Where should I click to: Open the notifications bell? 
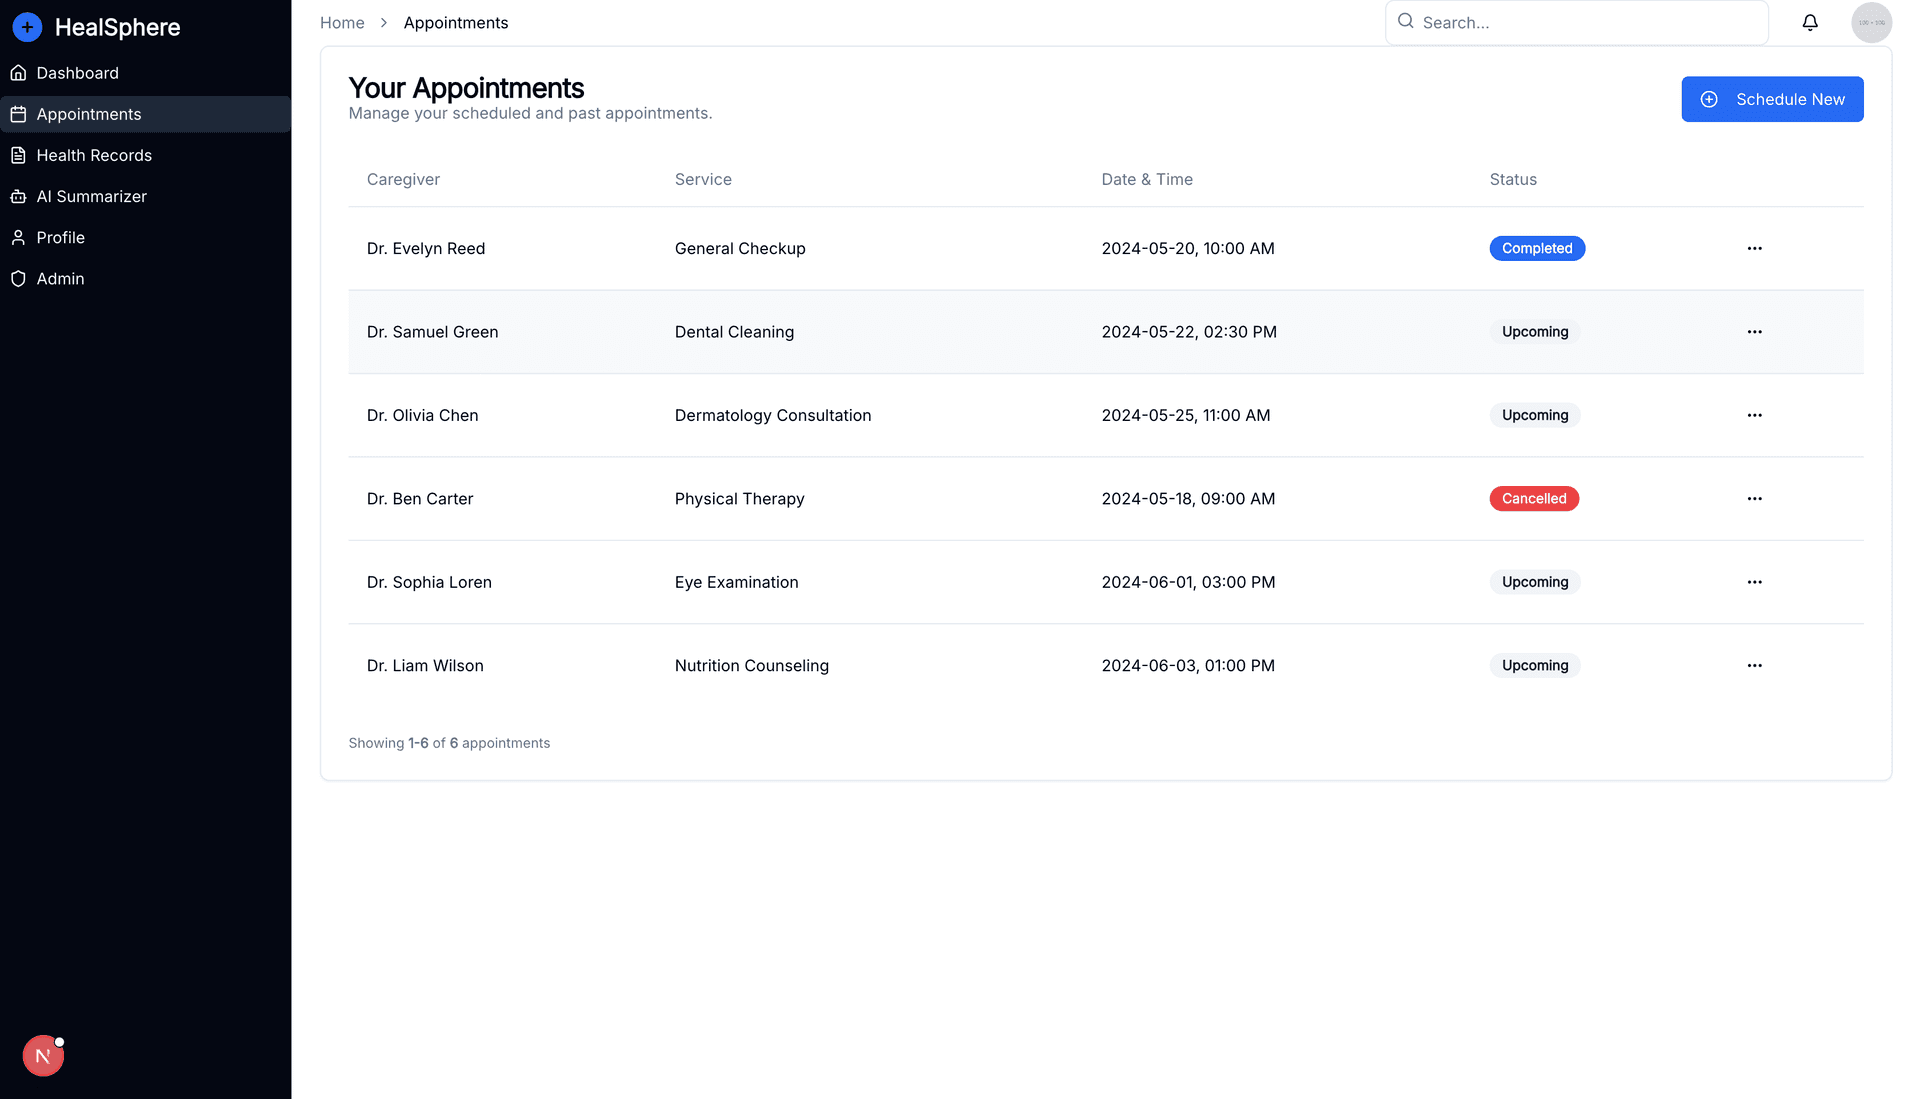pyautogui.click(x=1810, y=22)
